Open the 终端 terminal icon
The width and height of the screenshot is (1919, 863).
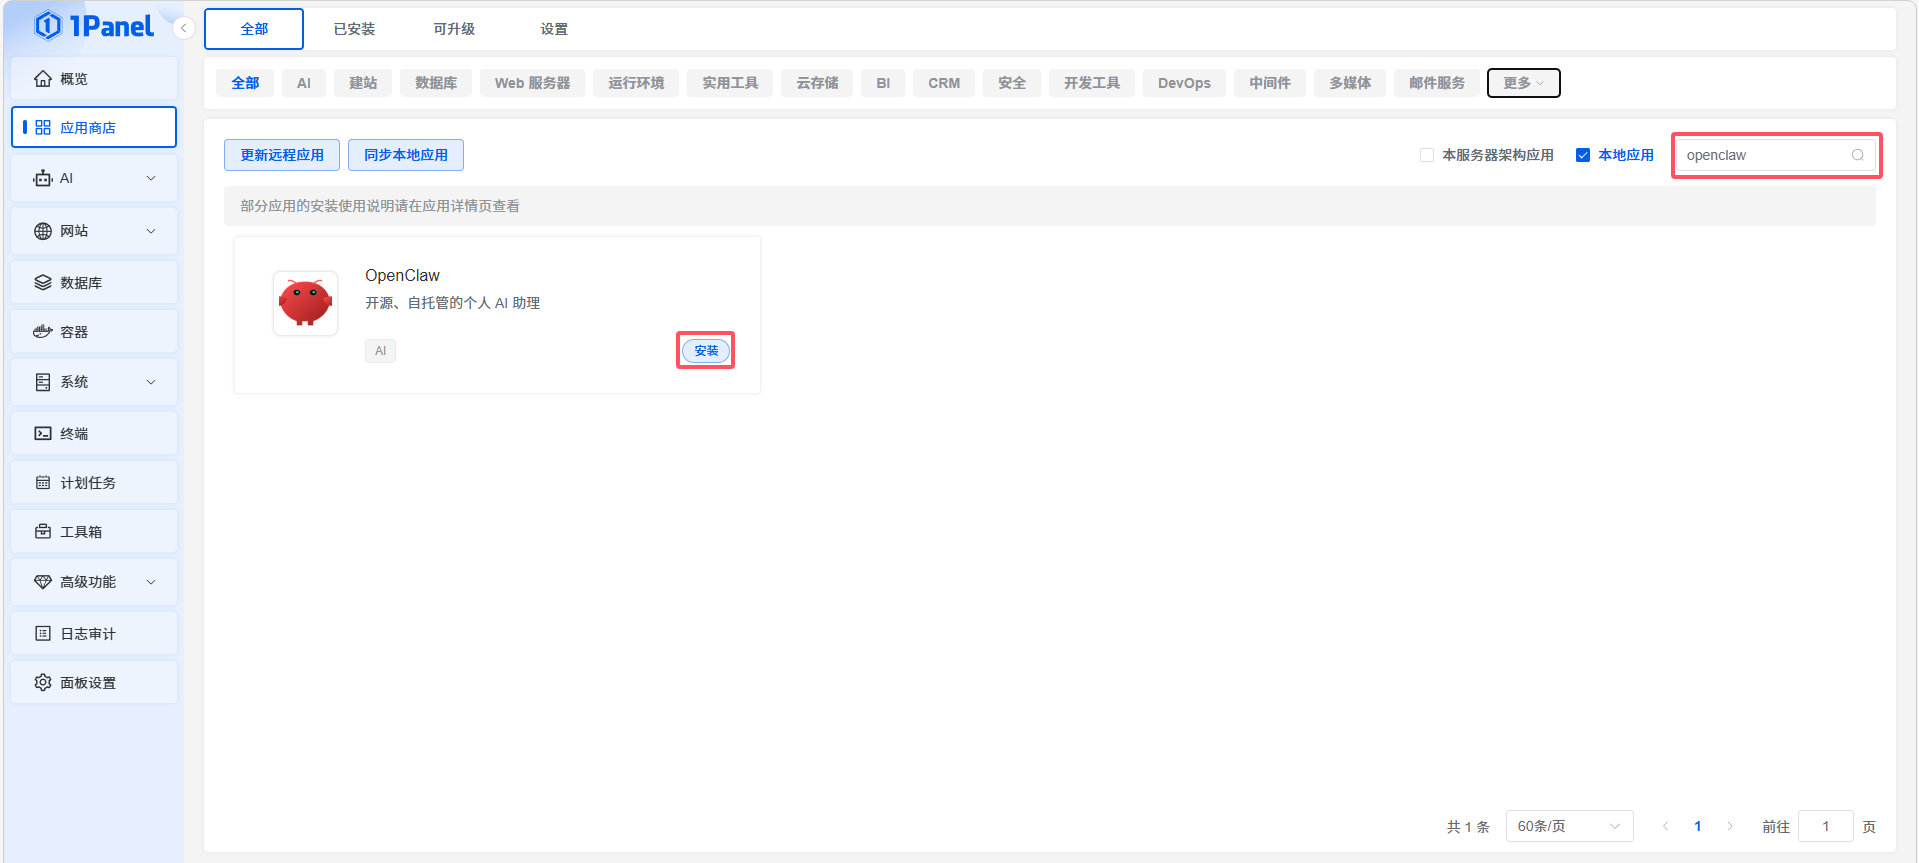(x=43, y=433)
